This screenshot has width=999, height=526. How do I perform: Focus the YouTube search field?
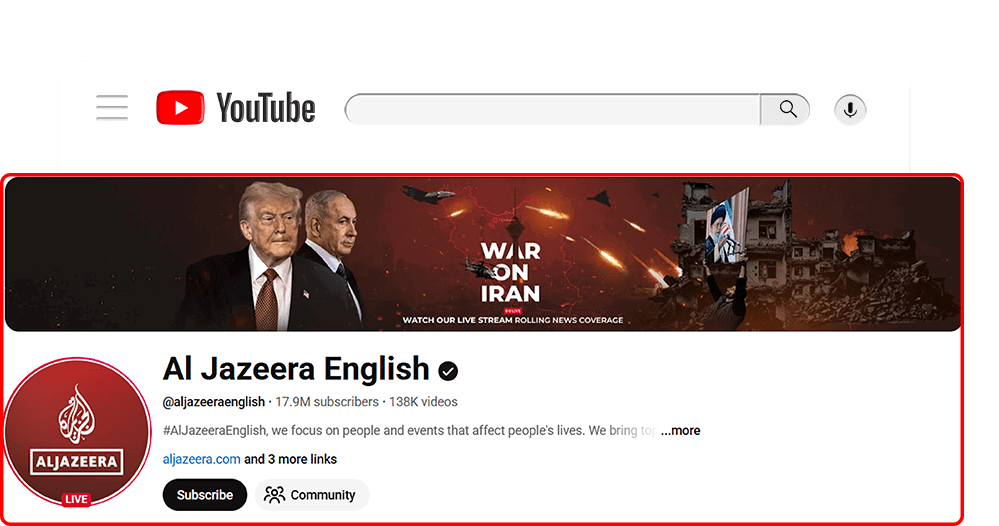(x=552, y=110)
